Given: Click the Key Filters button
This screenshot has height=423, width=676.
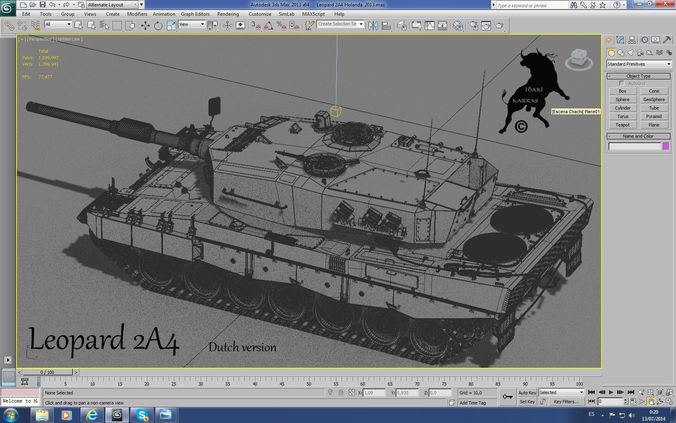Looking at the screenshot, I should point(566,402).
